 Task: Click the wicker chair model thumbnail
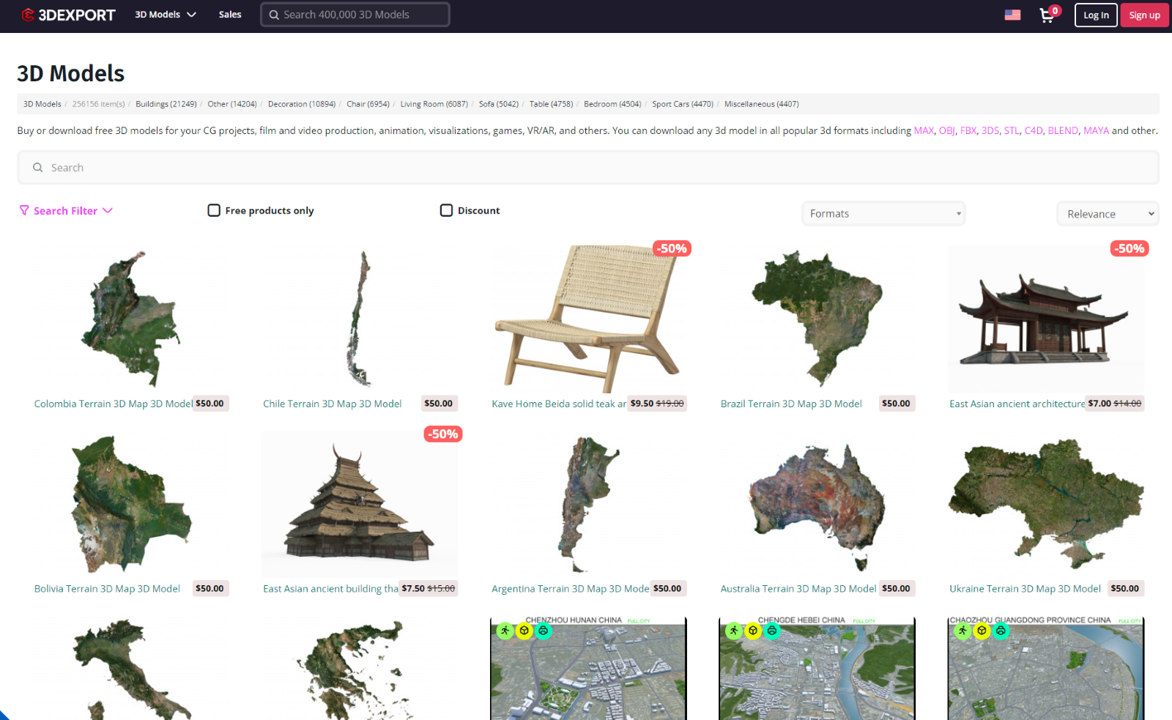tap(588, 318)
